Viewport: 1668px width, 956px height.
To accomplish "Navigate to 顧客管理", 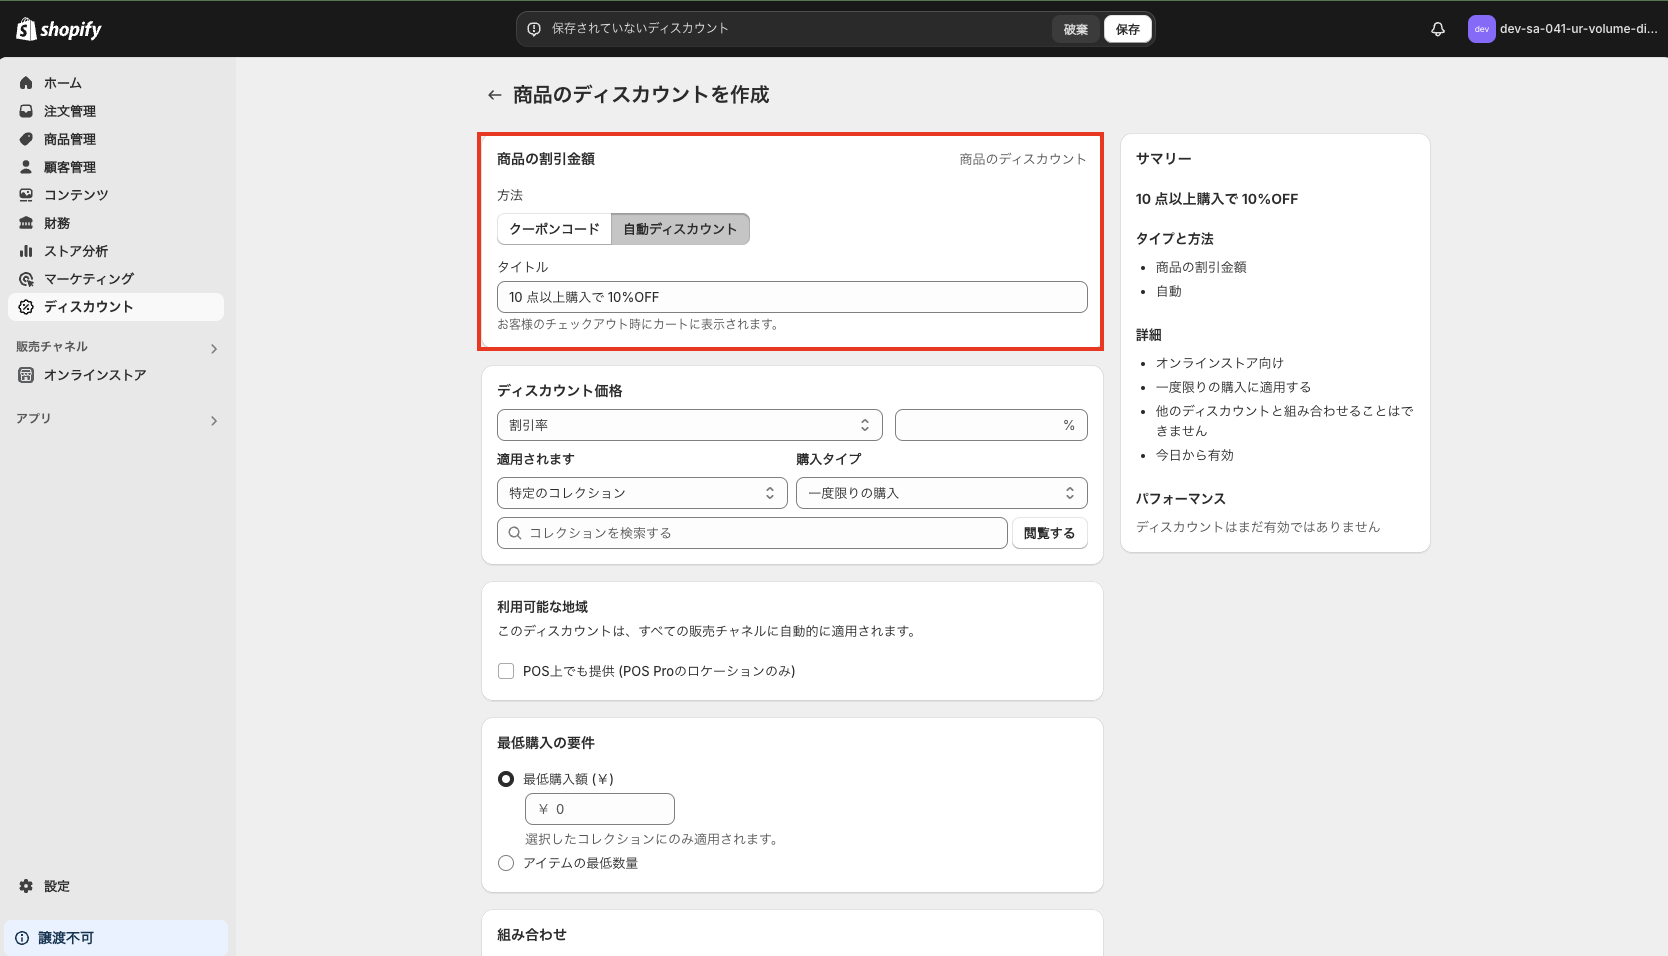I will [70, 167].
